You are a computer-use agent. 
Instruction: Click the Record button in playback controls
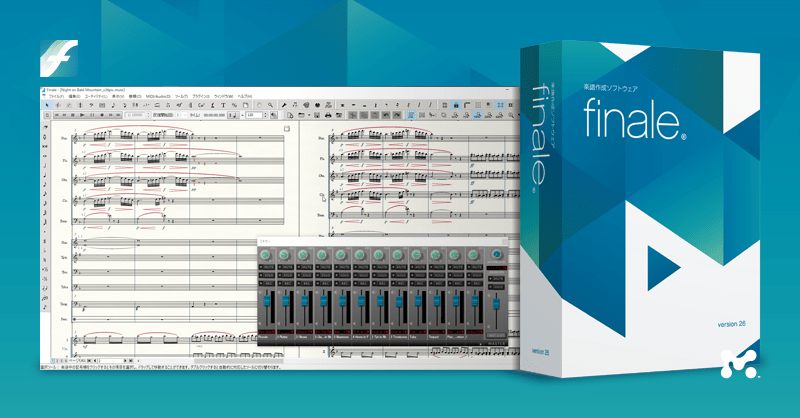pos(102,115)
